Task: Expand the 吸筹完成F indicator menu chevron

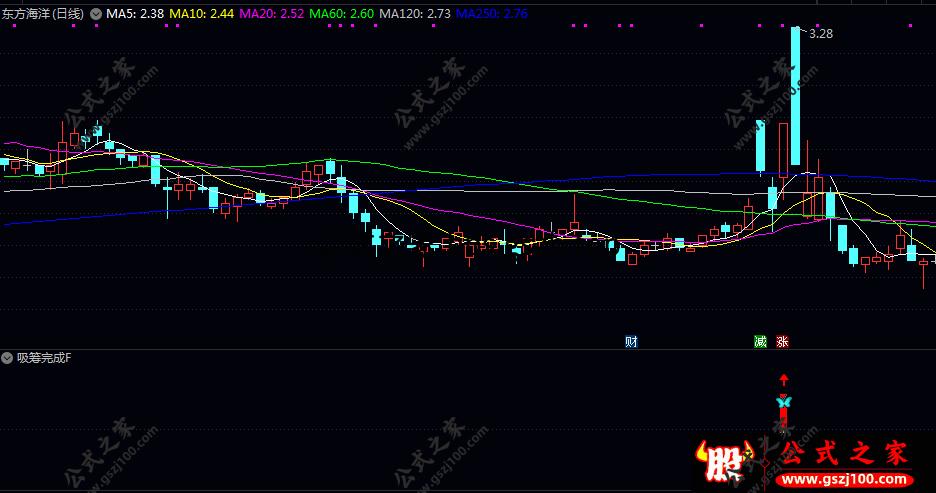Action: coord(7,358)
